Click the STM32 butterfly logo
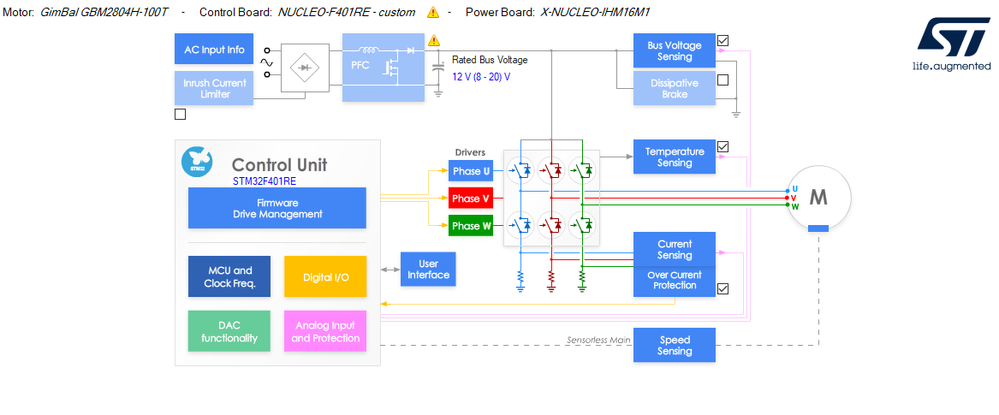This screenshot has height=415, width=999. click(x=197, y=162)
